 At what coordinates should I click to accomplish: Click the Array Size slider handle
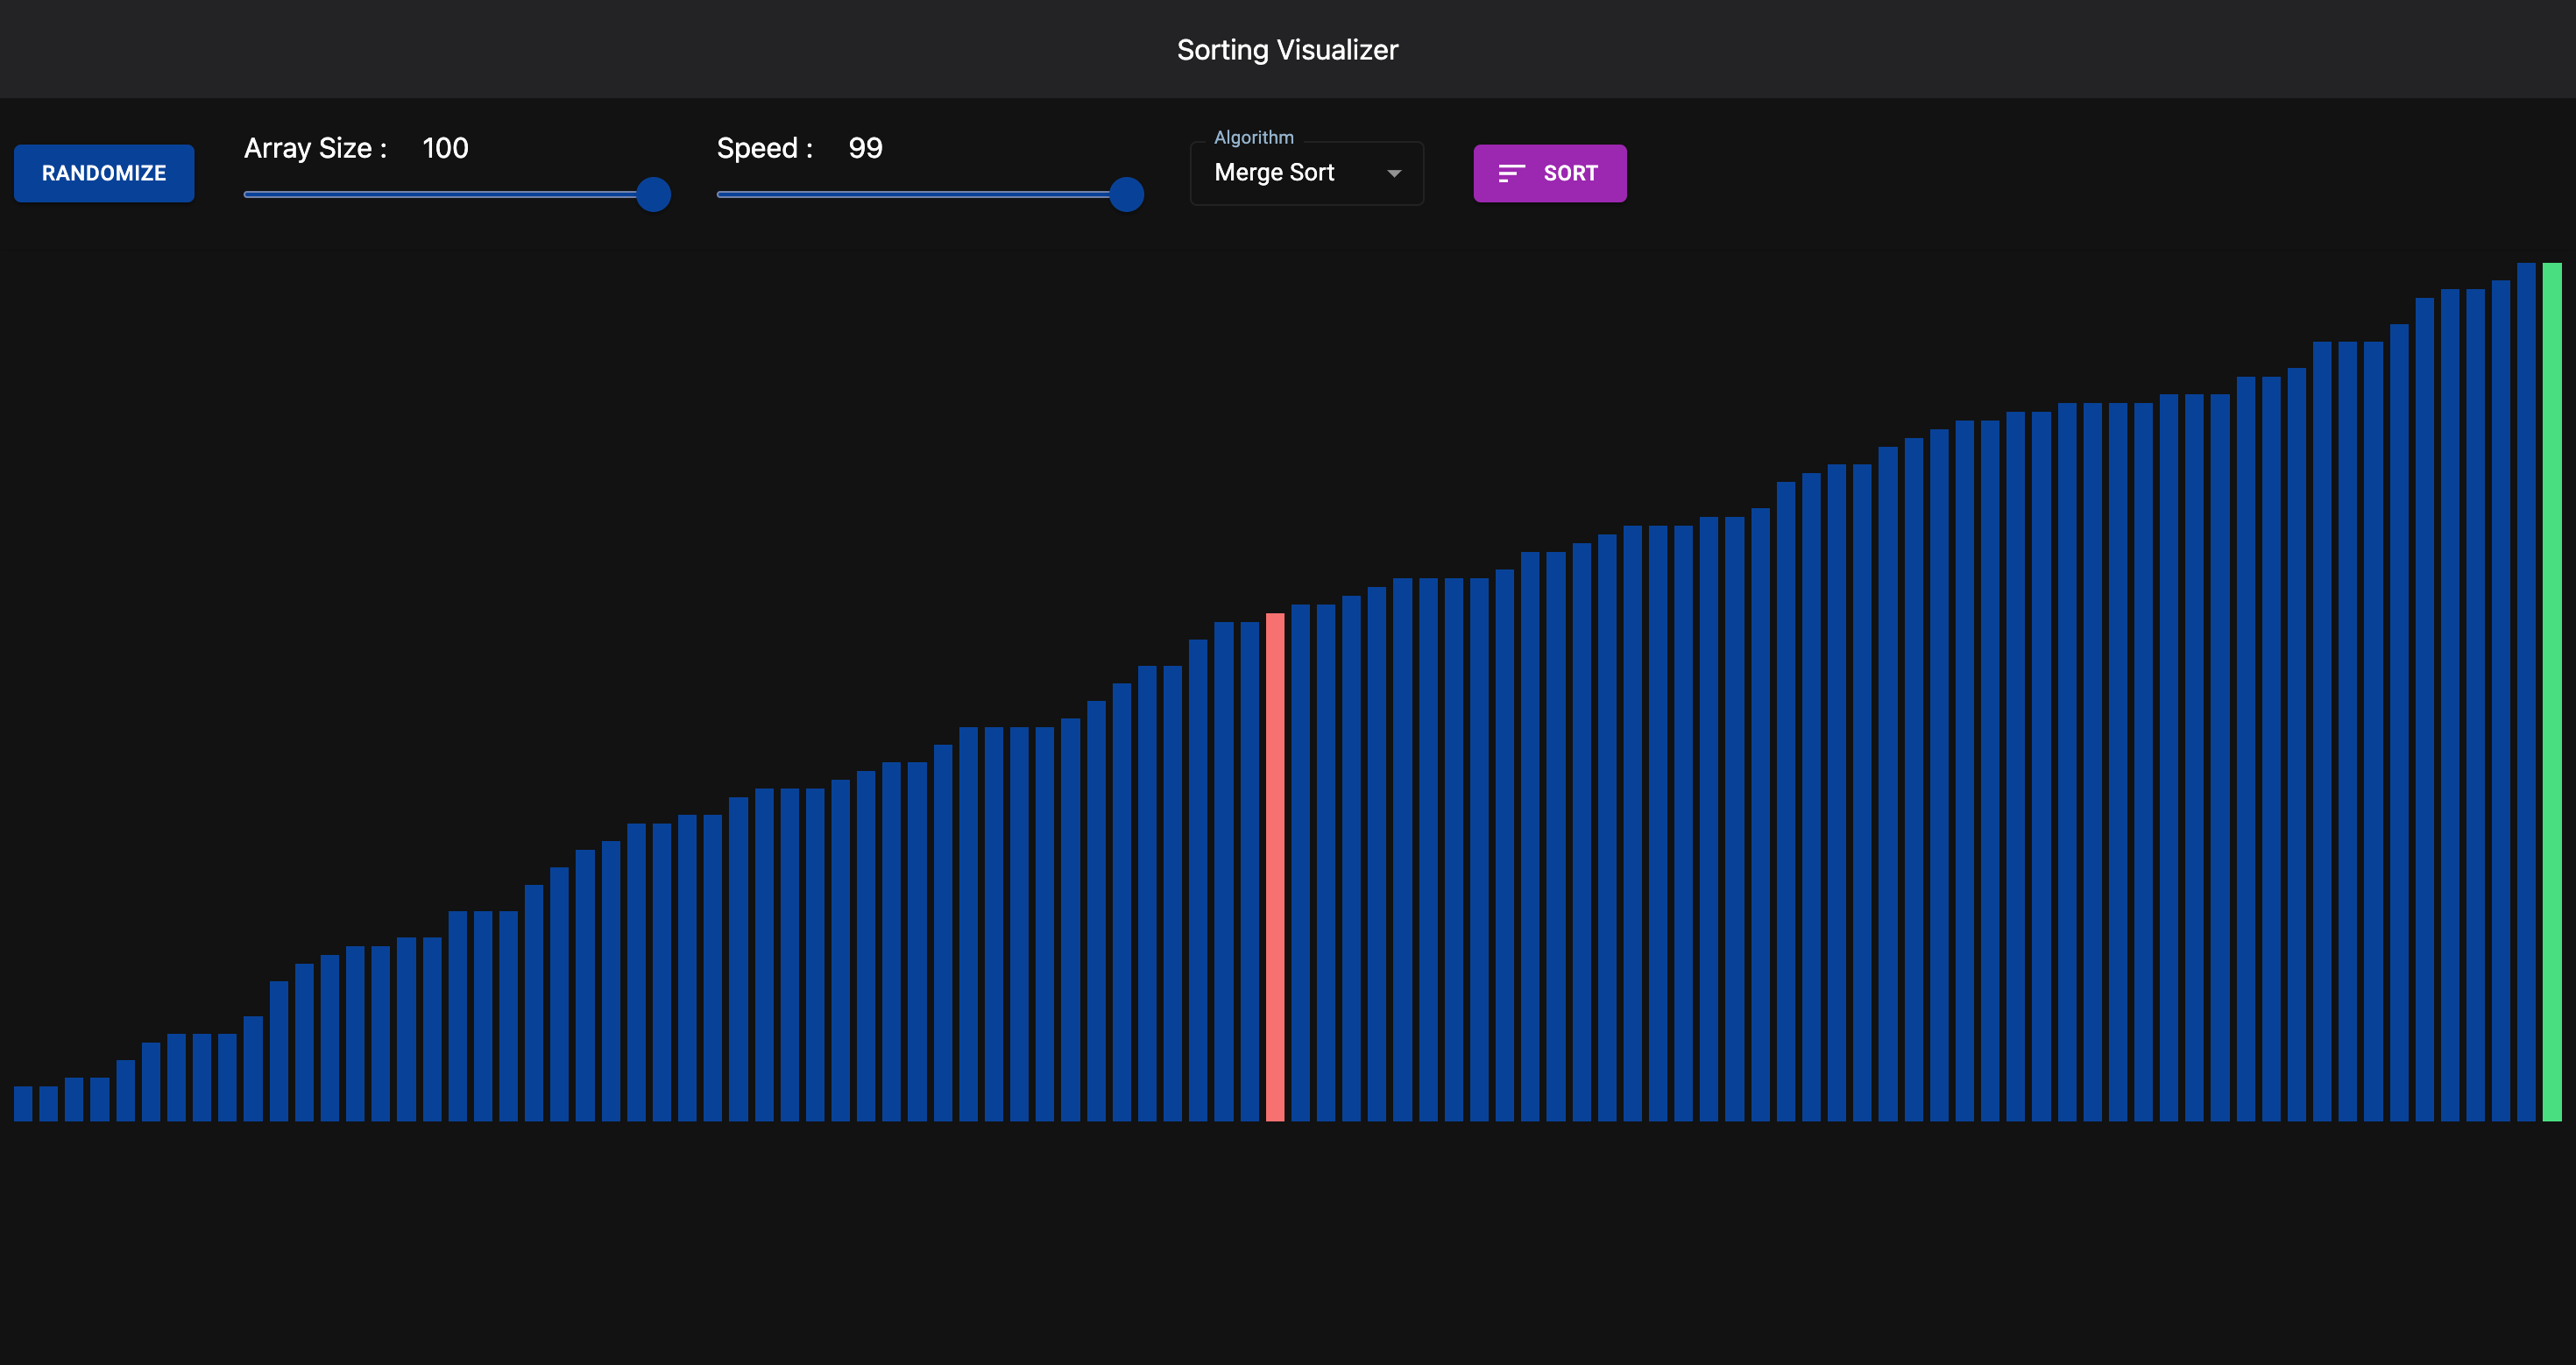pyautogui.click(x=653, y=194)
